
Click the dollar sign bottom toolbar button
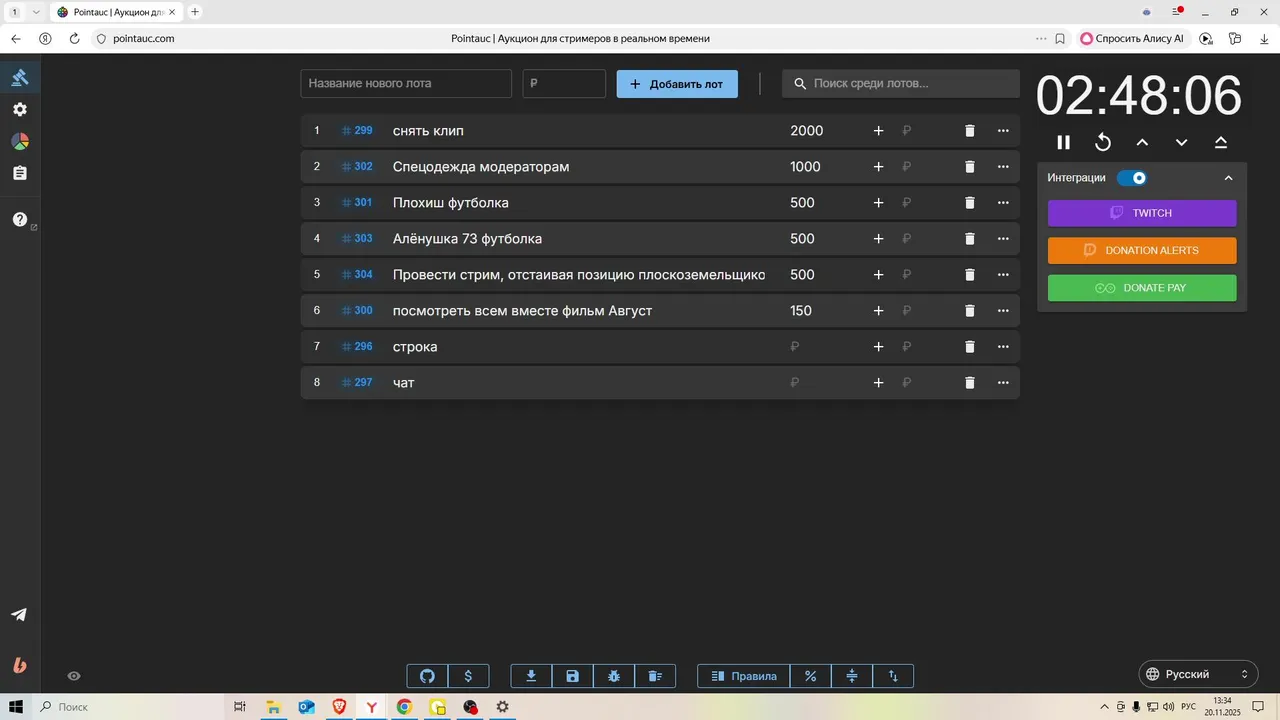point(468,676)
